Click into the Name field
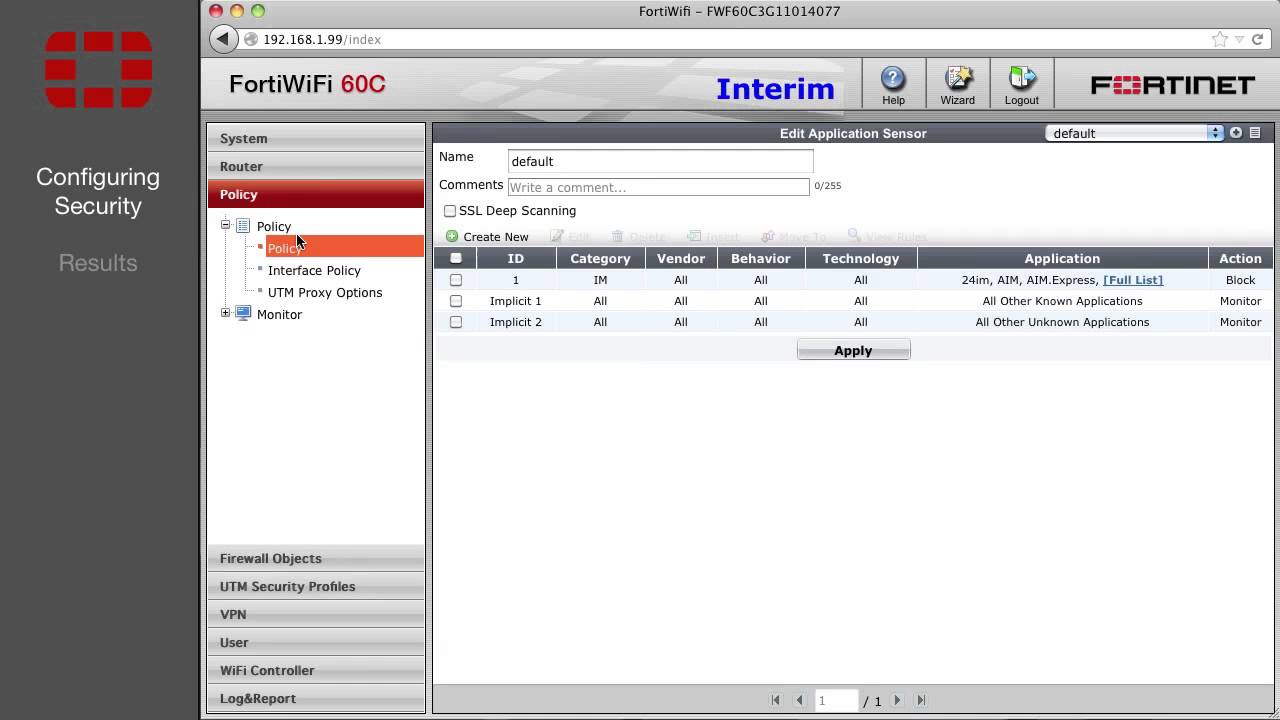This screenshot has width=1280, height=720. (660, 161)
